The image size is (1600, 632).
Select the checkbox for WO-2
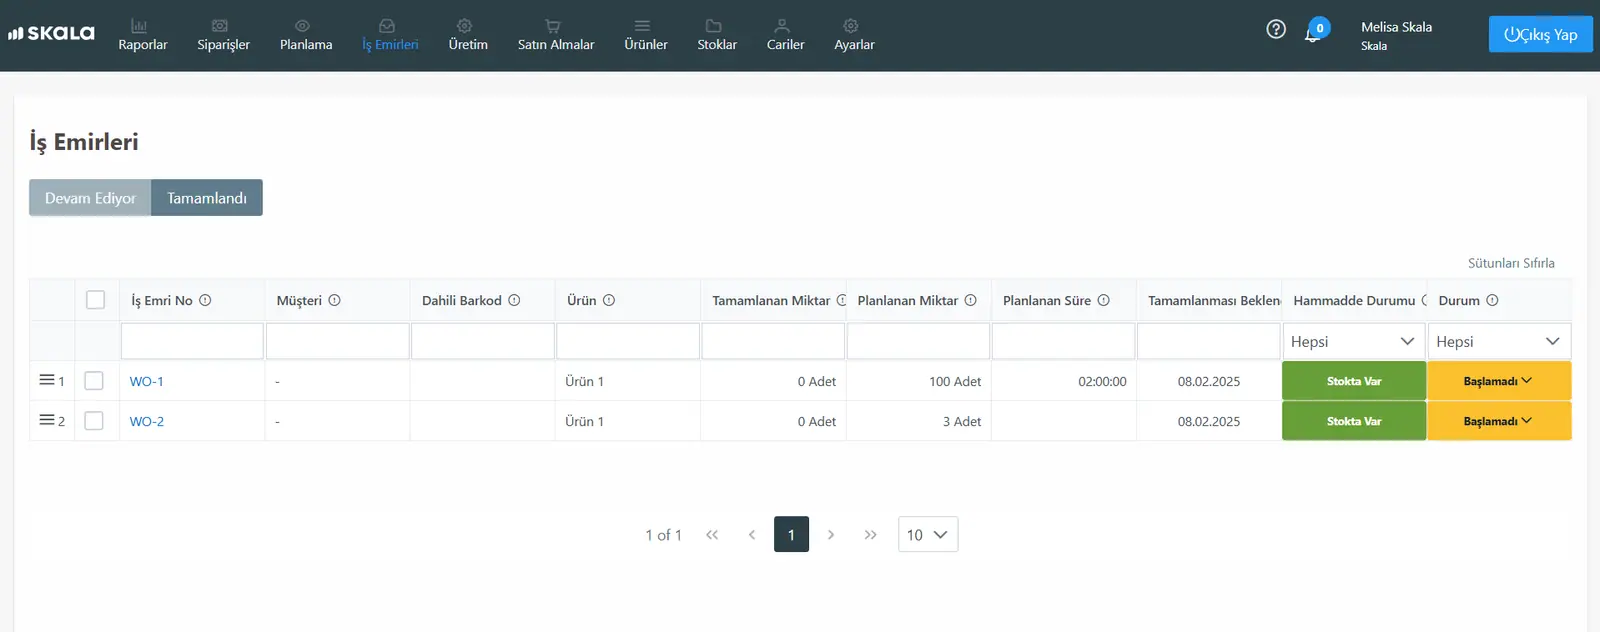[x=94, y=421]
